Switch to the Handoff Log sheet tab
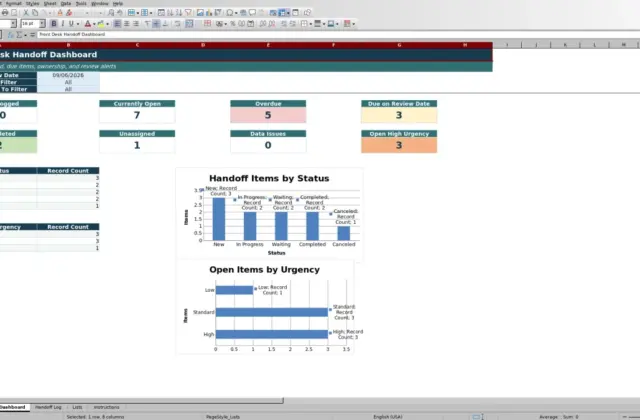Screen dimensions: 640x420 pyautogui.click(x=48, y=407)
